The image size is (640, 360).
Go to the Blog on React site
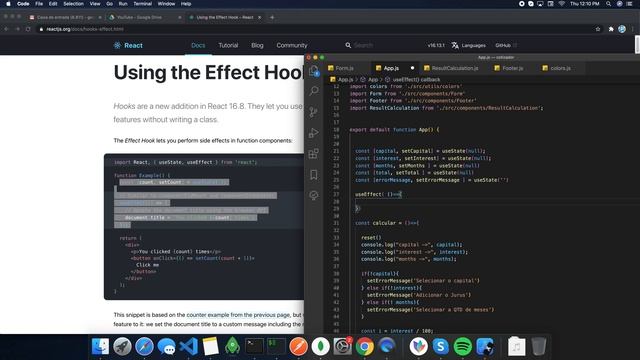click(257, 45)
